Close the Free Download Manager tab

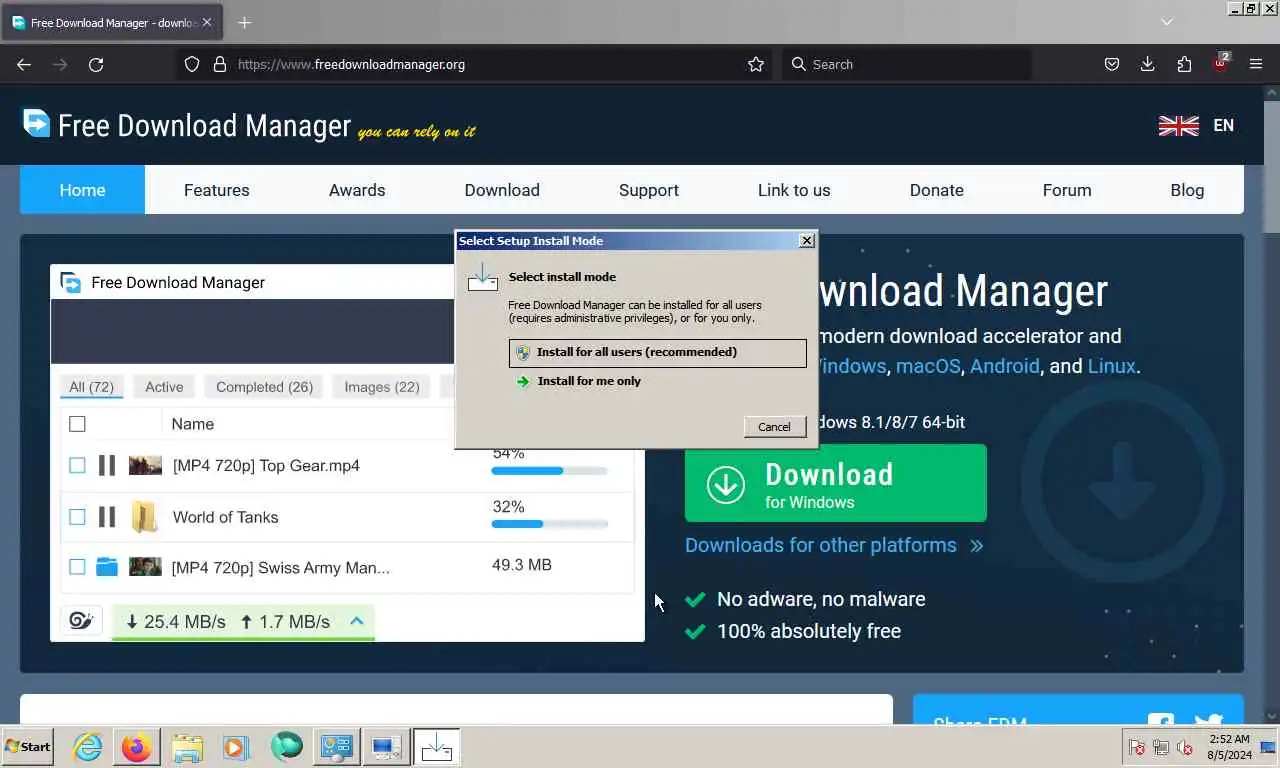tap(207, 22)
